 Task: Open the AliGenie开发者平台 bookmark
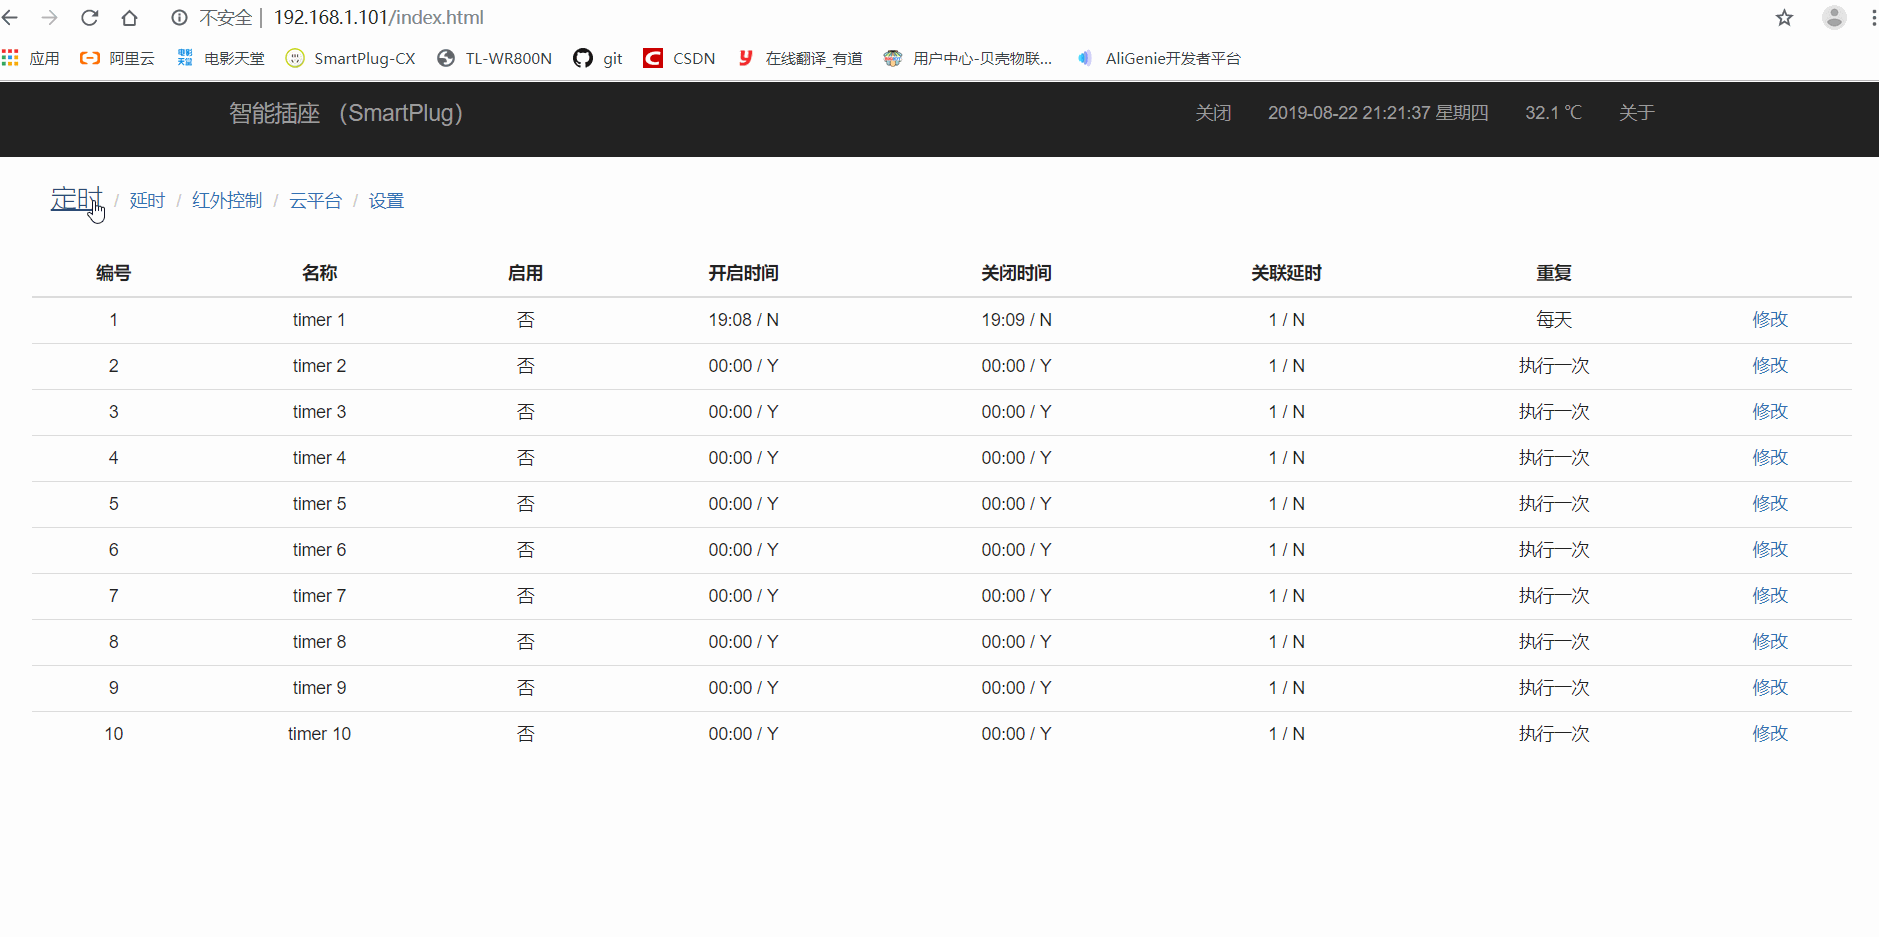pos(1159,58)
